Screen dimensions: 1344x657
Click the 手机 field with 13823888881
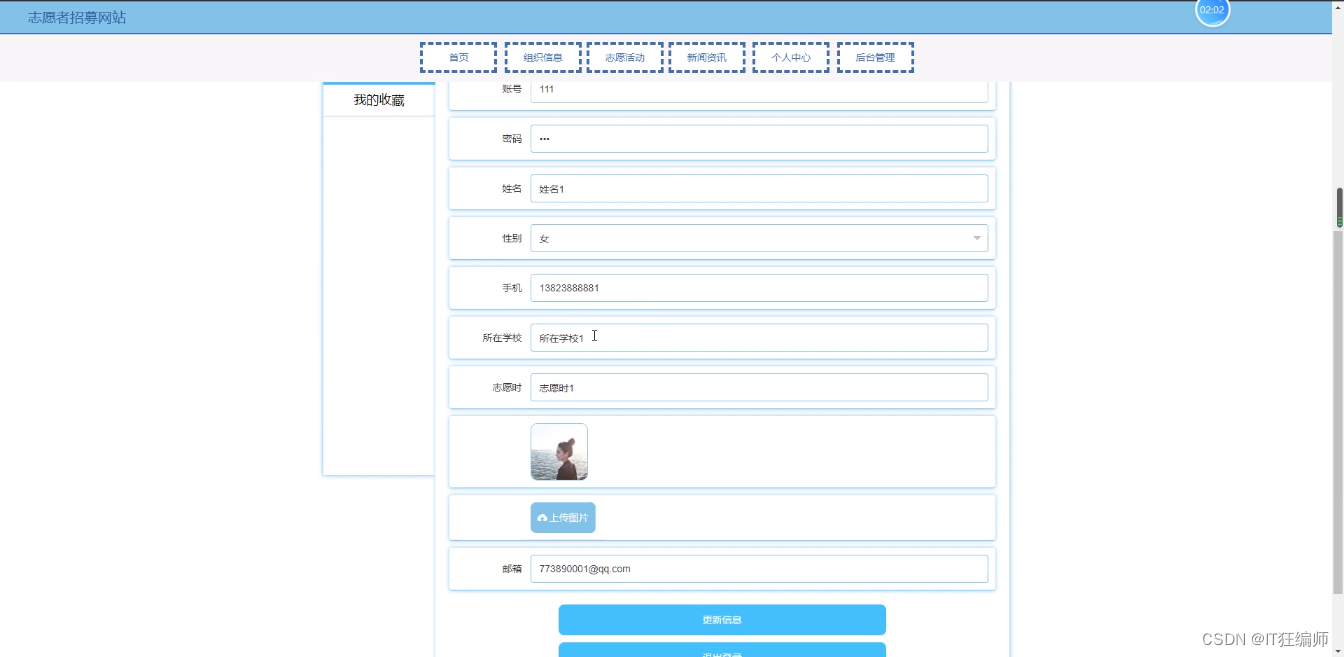click(x=759, y=288)
